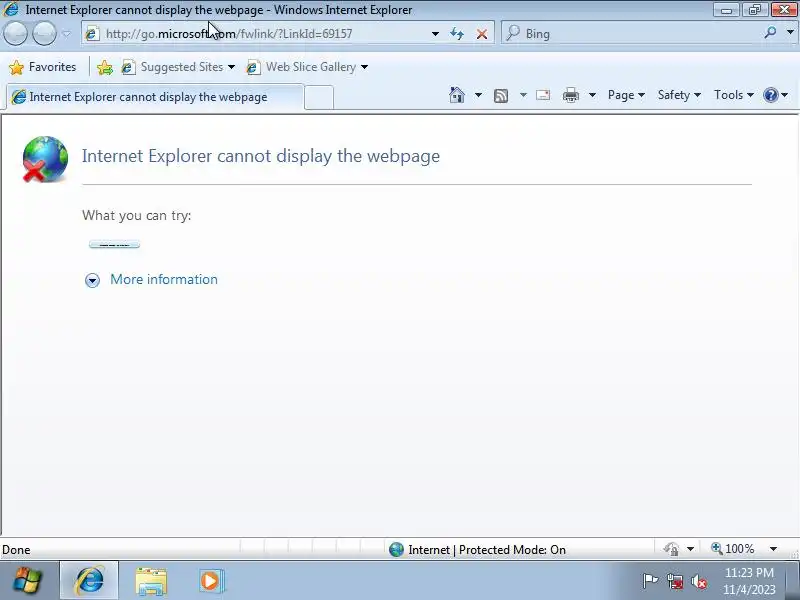Open the Action Center flag icon
The image size is (800, 600).
point(650,581)
